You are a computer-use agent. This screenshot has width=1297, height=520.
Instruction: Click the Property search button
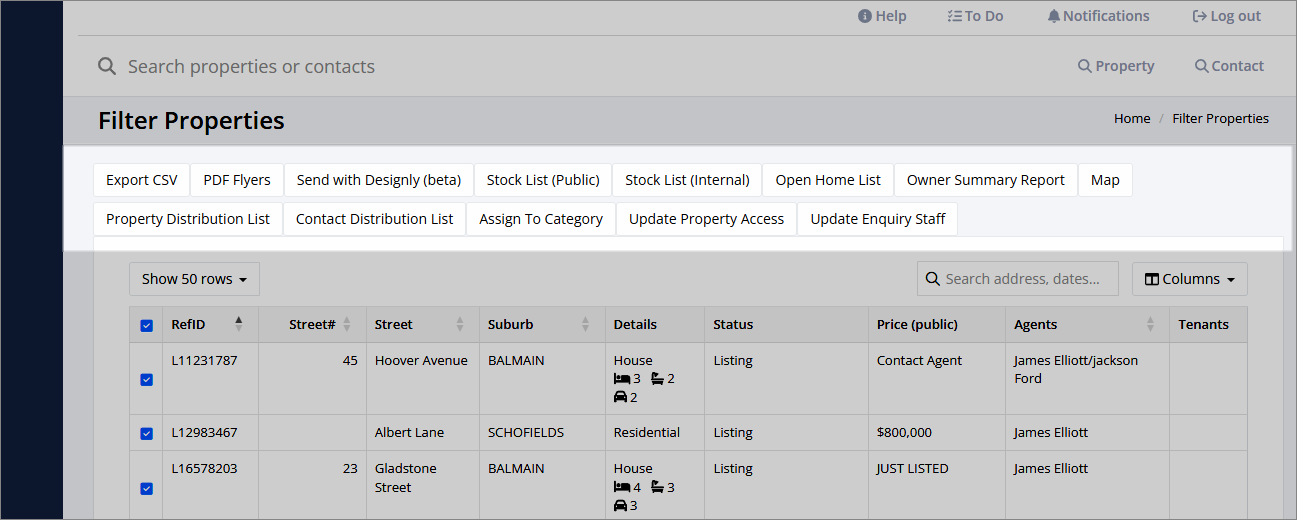[1115, 66]
